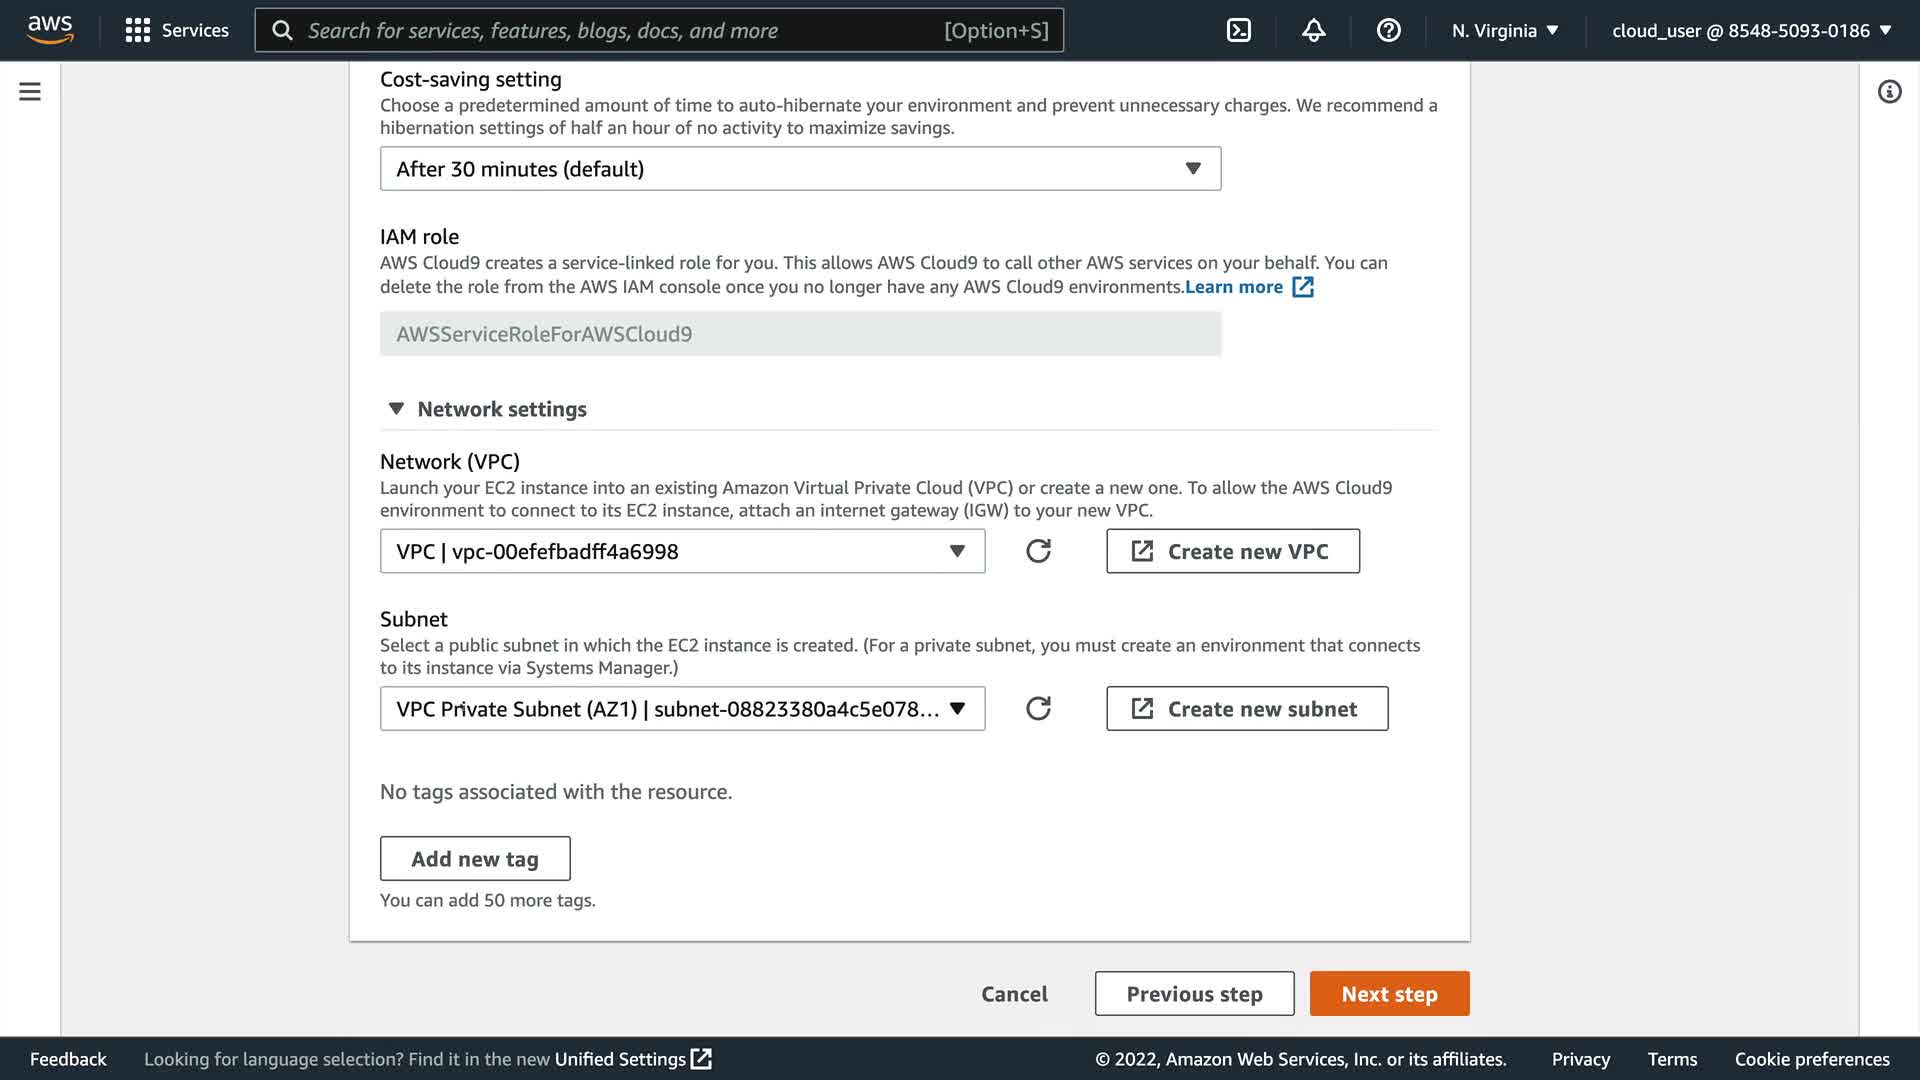Open the cloud_user account menu

click(1751, 30)
